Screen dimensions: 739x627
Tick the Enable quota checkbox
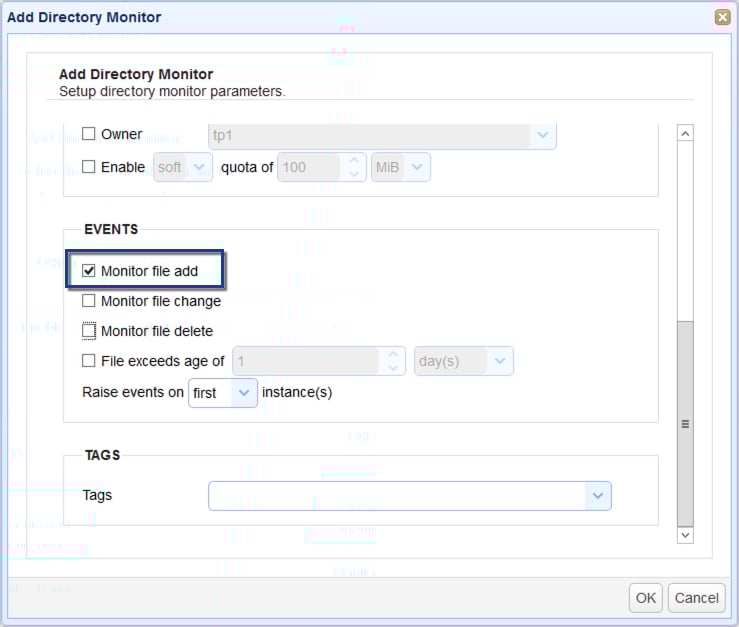[89, 167]
